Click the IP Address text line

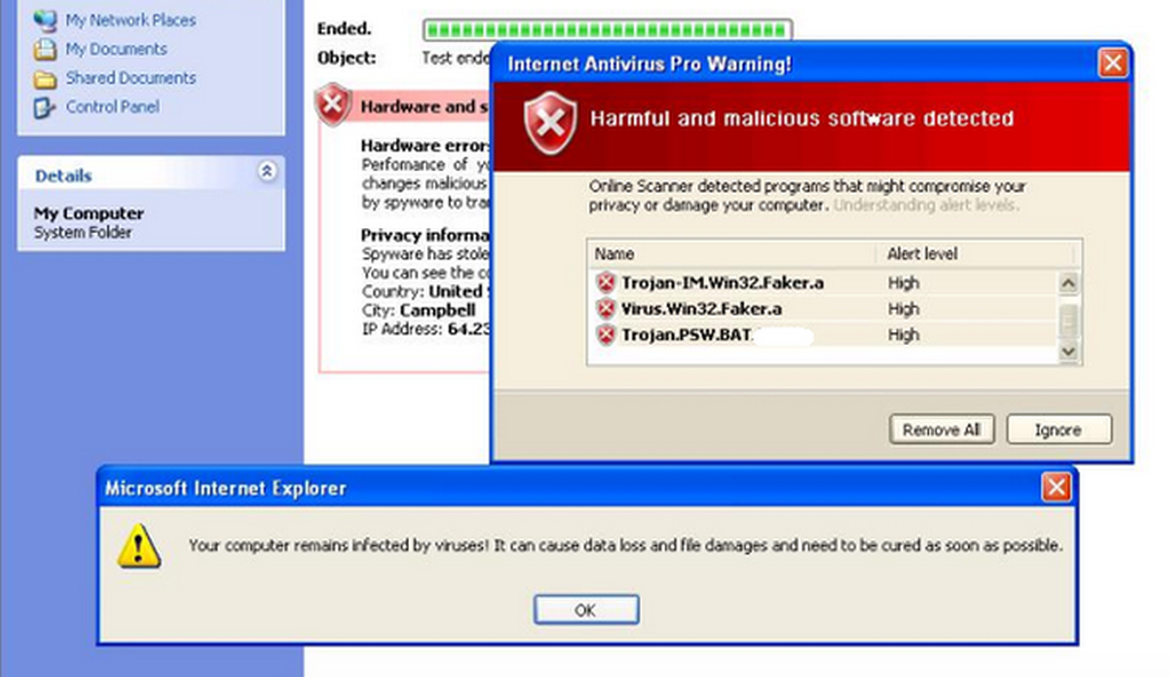click(x=427, y=329)
